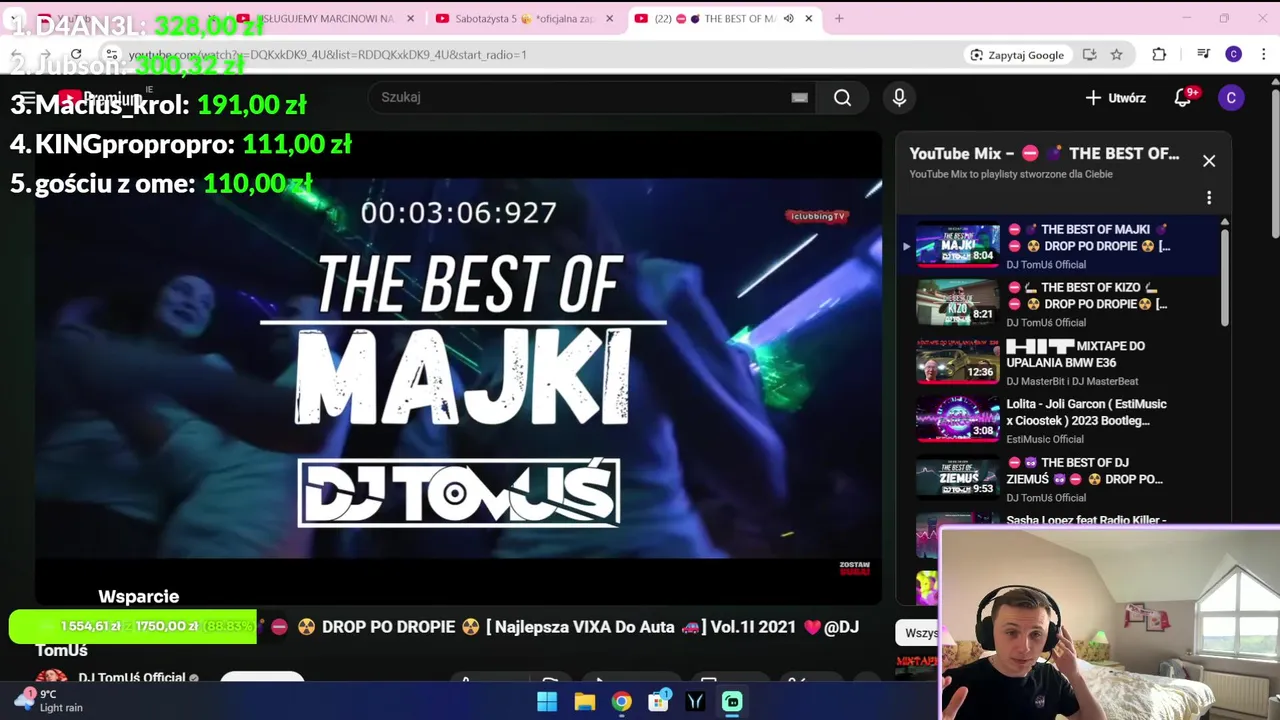Play 'MIXTAPE DO UPALANIA BMW E36' from playlist
The height and width of the screenshot is (720, 1280).
point(1077,354)
